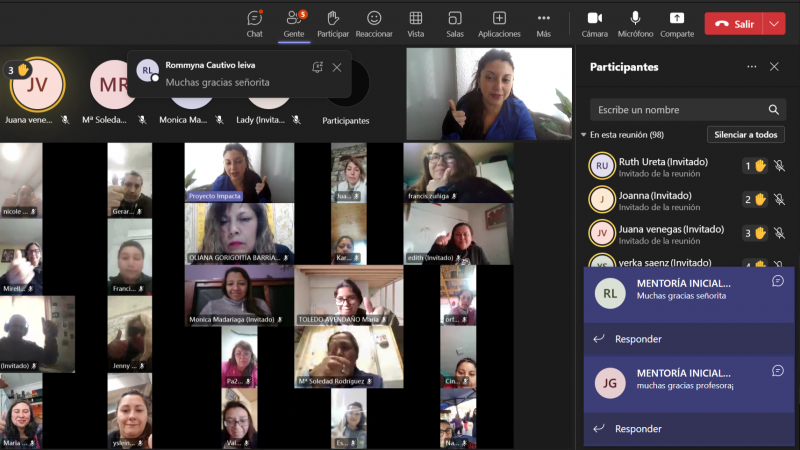
Task: Open the Aplicaciones menu
Action: tap(499, 23)
